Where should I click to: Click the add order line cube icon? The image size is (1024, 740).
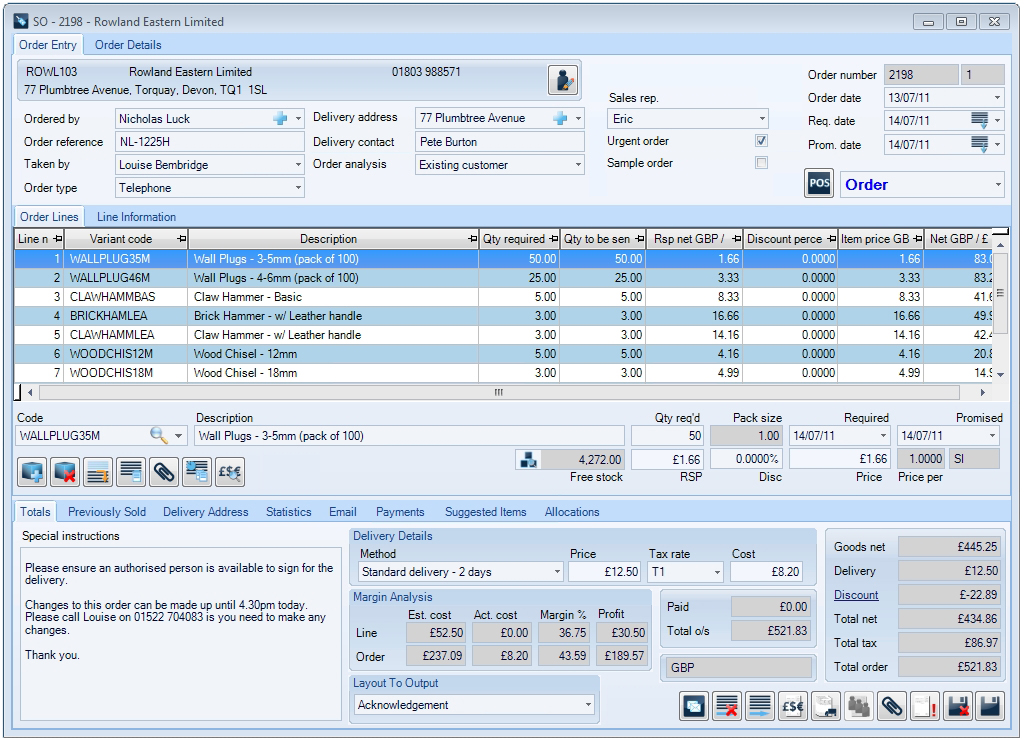tap(33, 471)
